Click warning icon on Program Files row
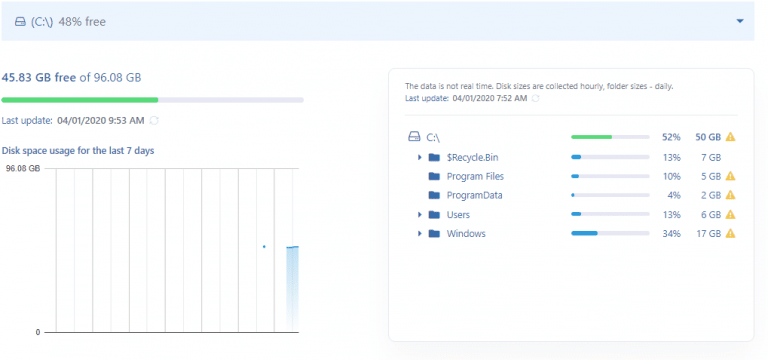 tap(730, 176)
